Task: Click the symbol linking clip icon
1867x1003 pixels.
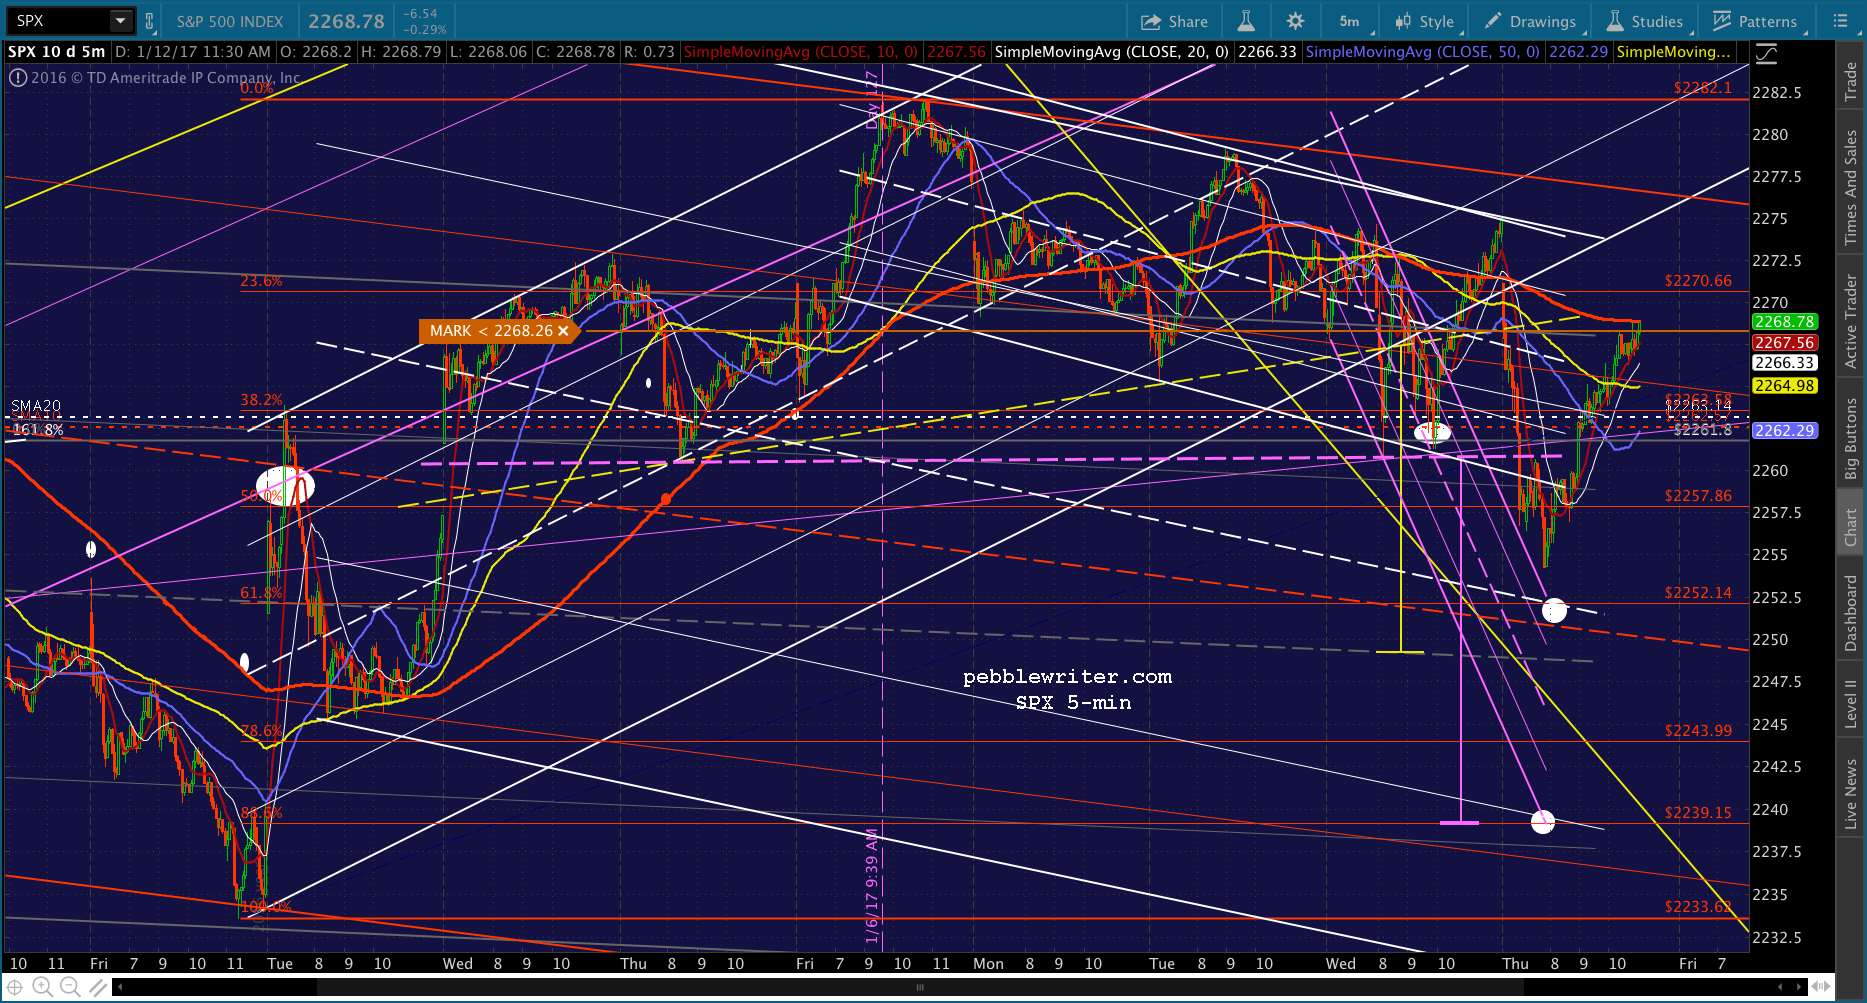Action: tap(150, 21)
